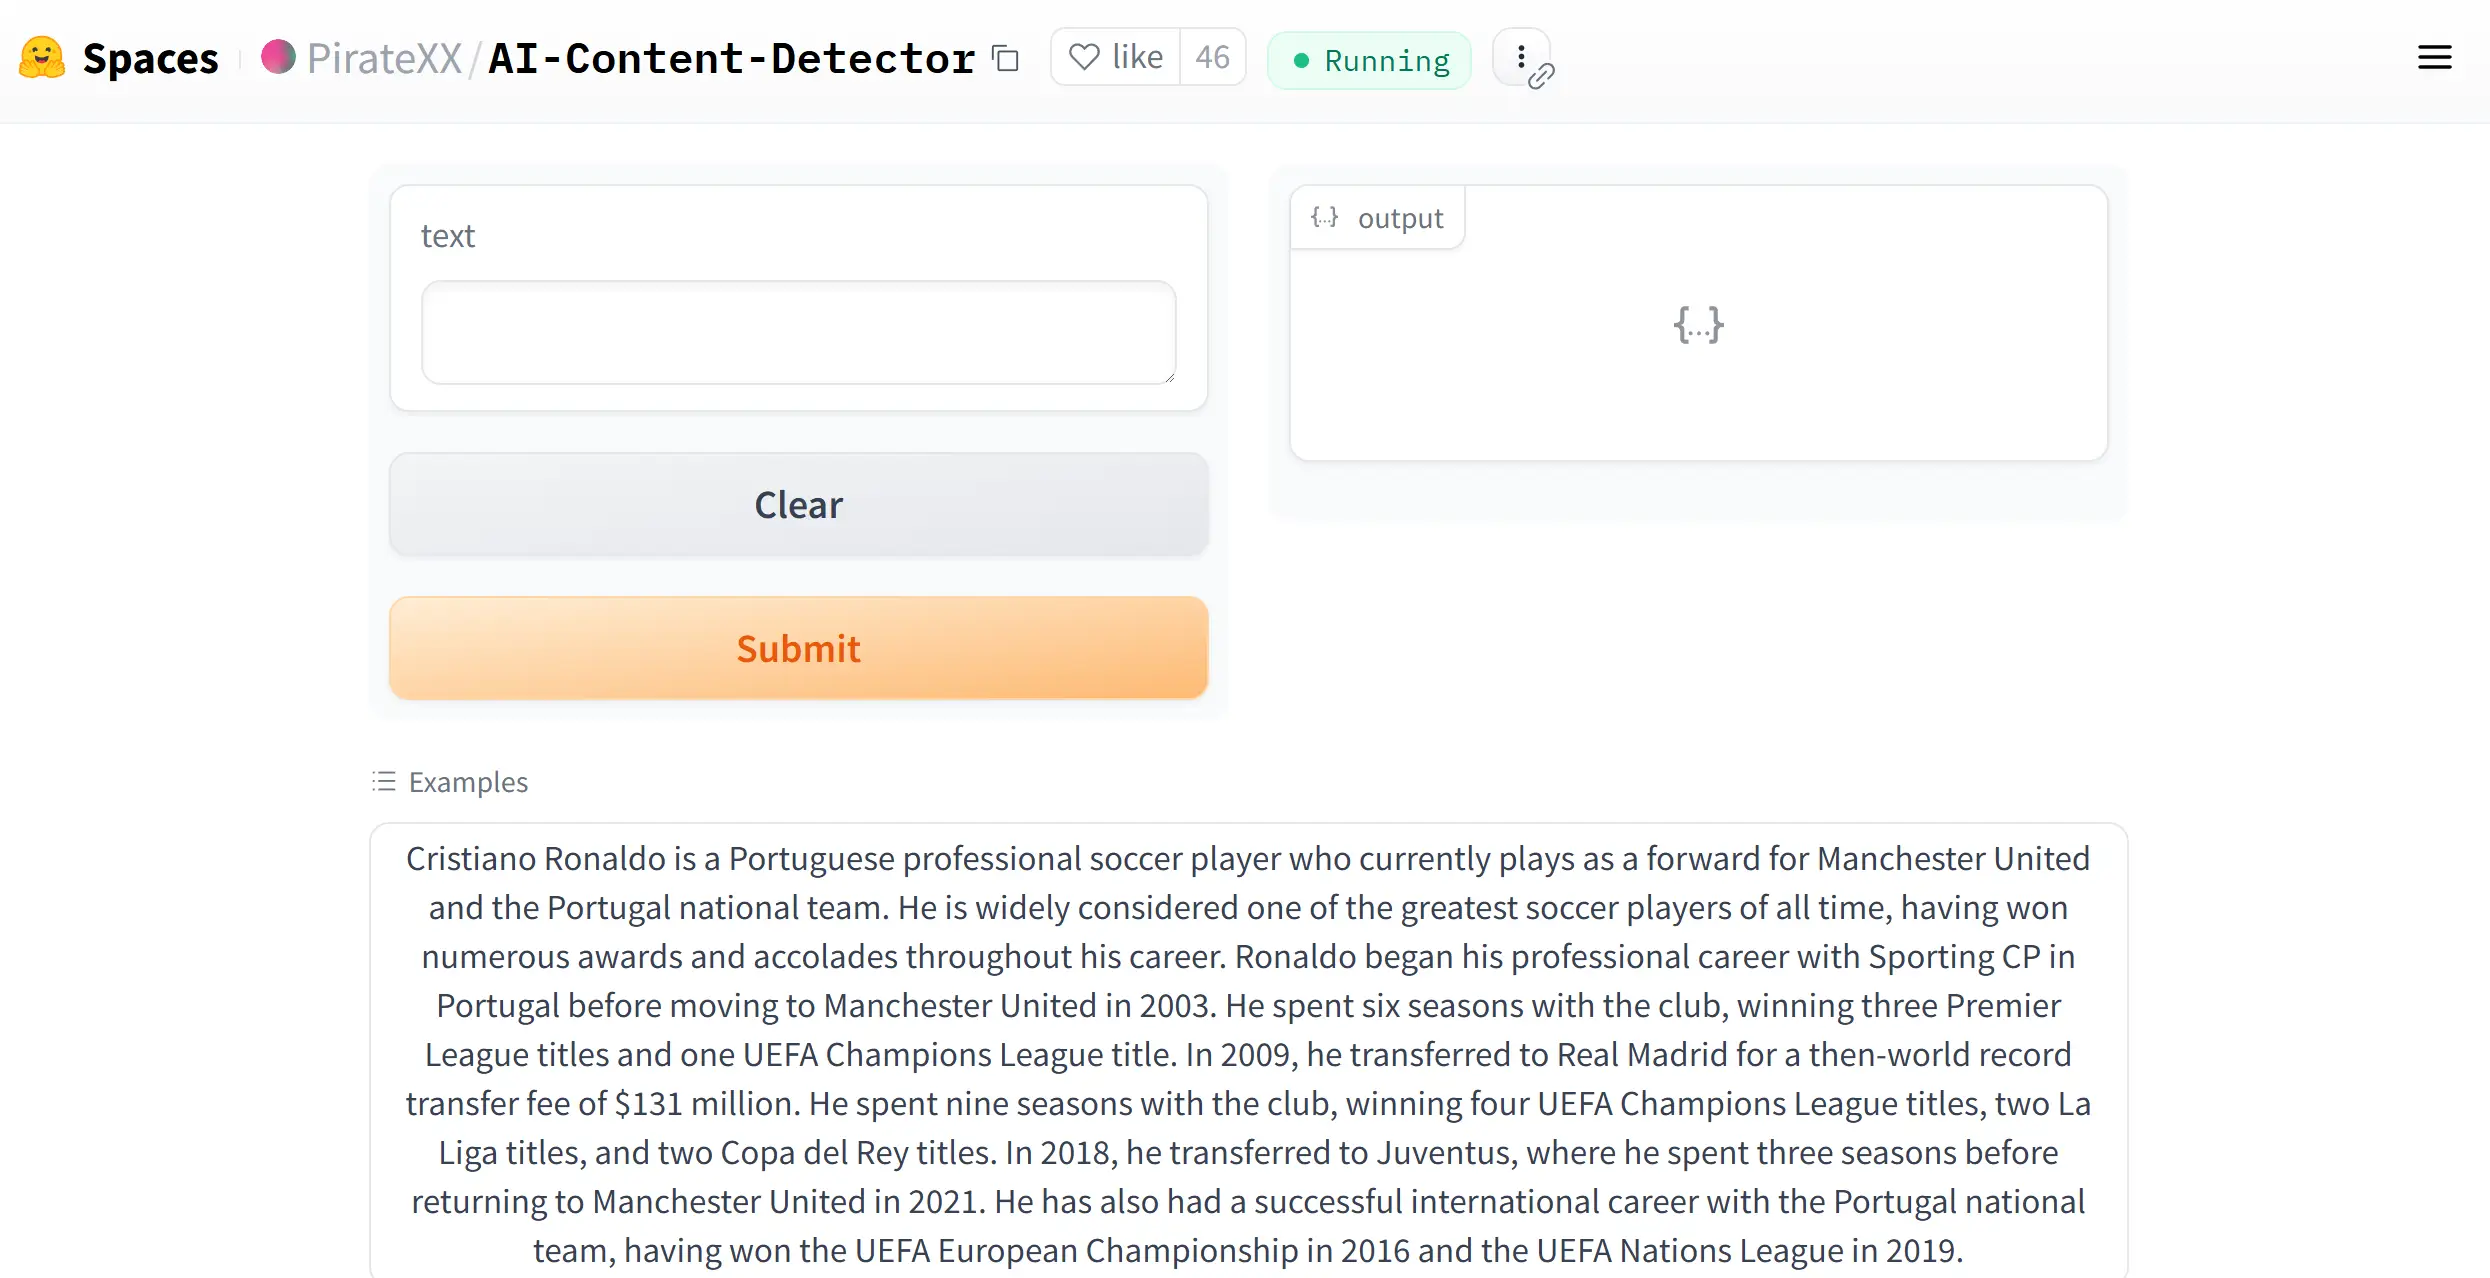Focus the text input box
This screenshot has height=1278, width=2490.
click(798, 332)
